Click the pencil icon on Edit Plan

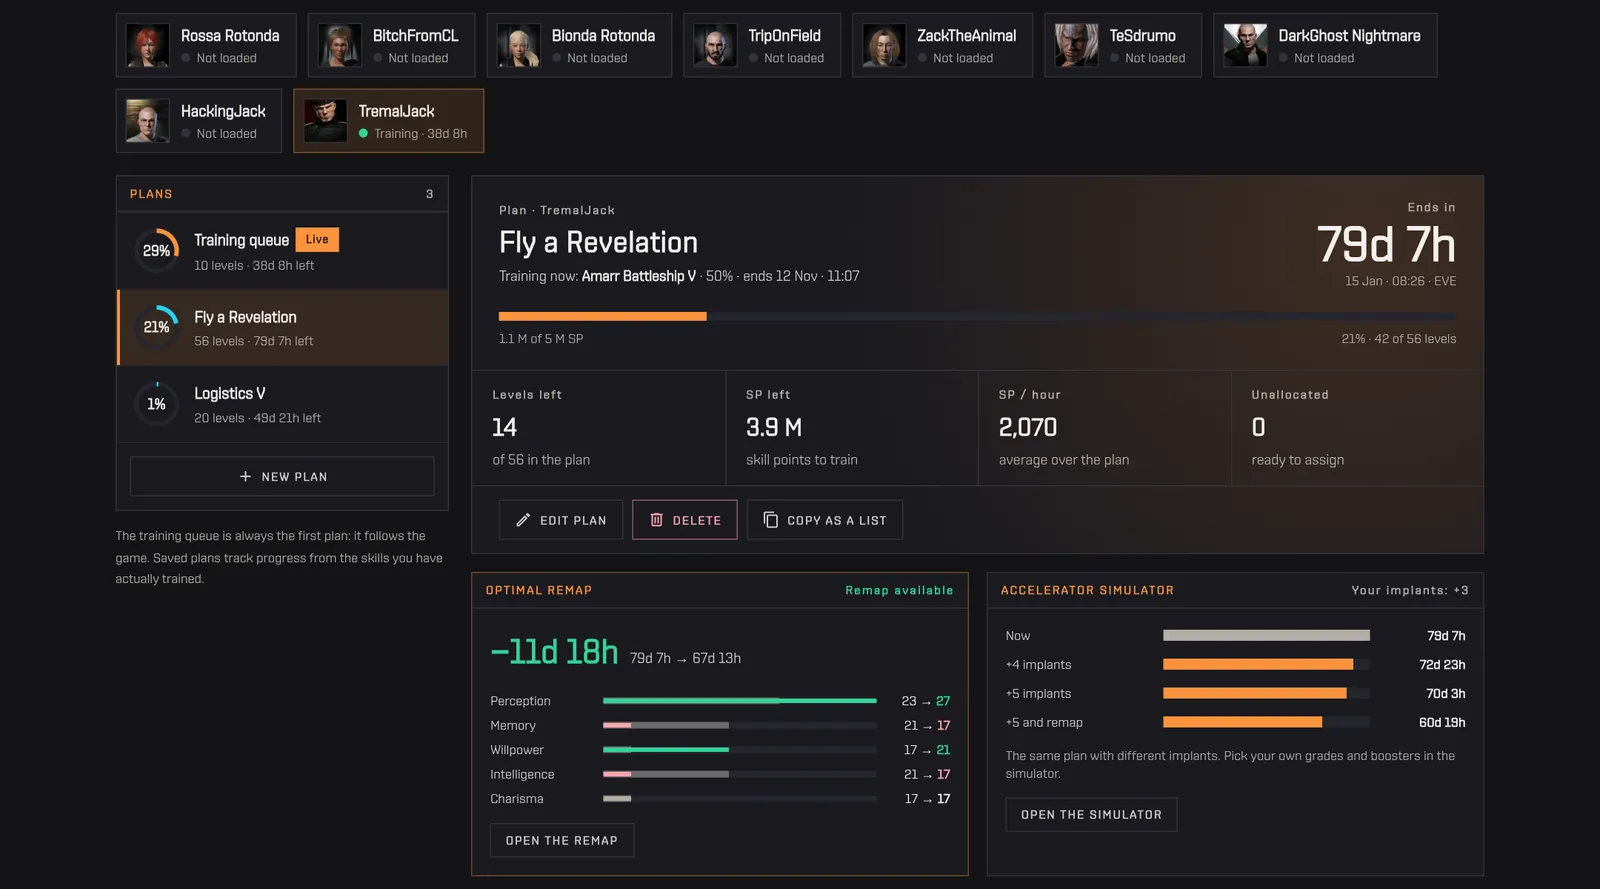[523, 520]
